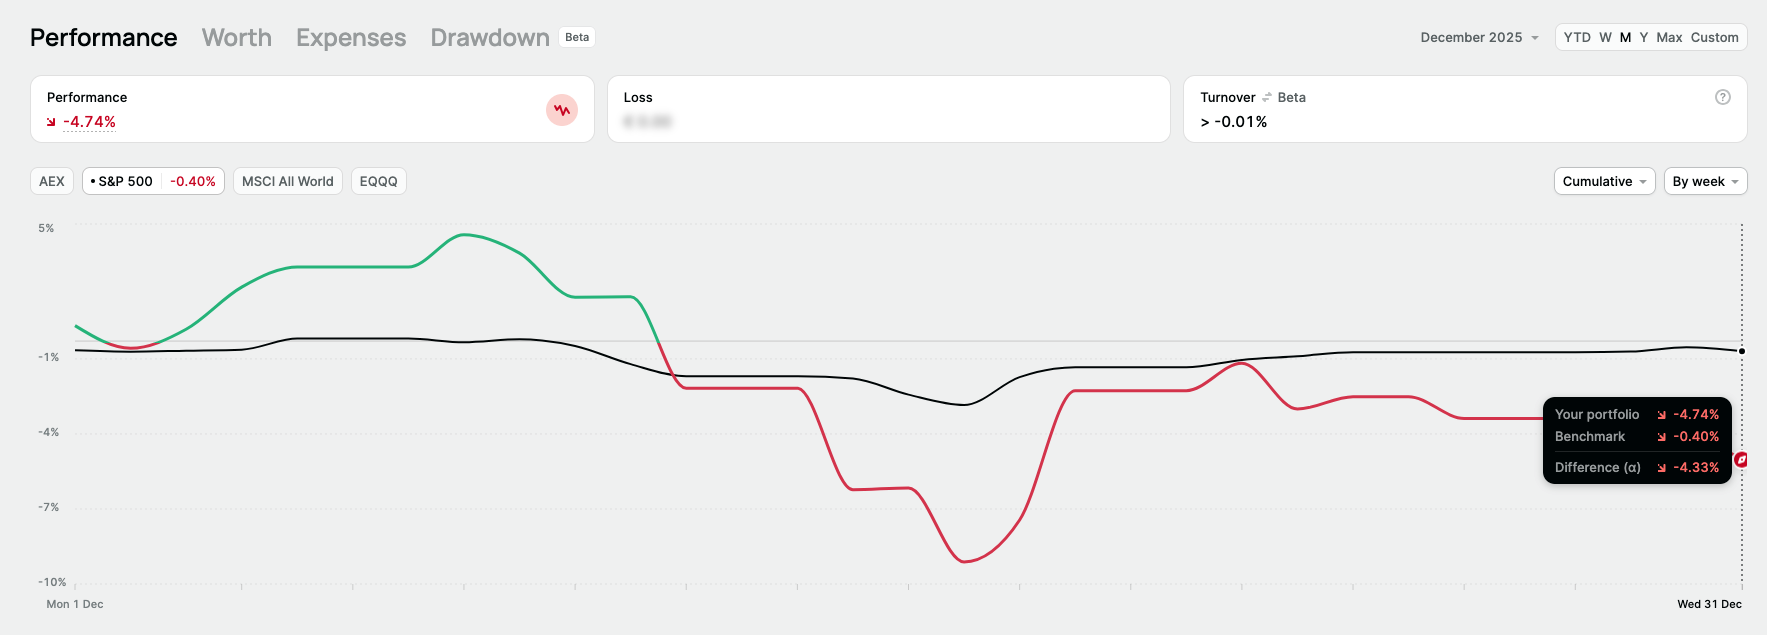Screen dimensions: 1767x635
Task: Toggle the AEX benchmark
Action: [52, 181]
